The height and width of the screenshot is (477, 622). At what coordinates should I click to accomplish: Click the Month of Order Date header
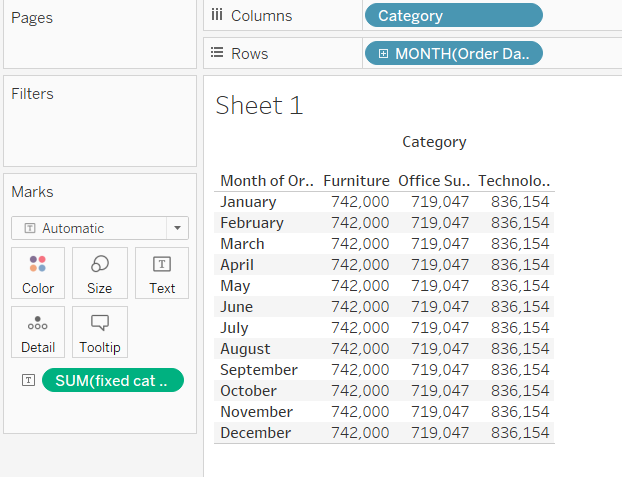267,181
